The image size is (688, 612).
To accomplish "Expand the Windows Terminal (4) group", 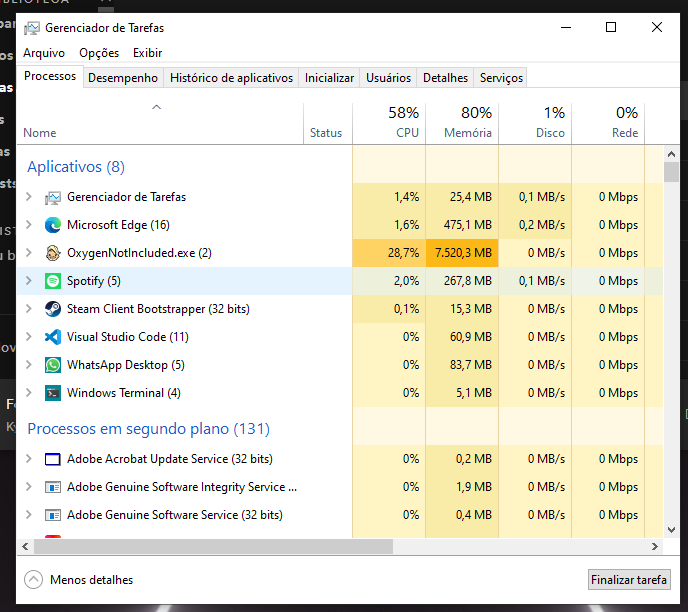I will [29, 393].
